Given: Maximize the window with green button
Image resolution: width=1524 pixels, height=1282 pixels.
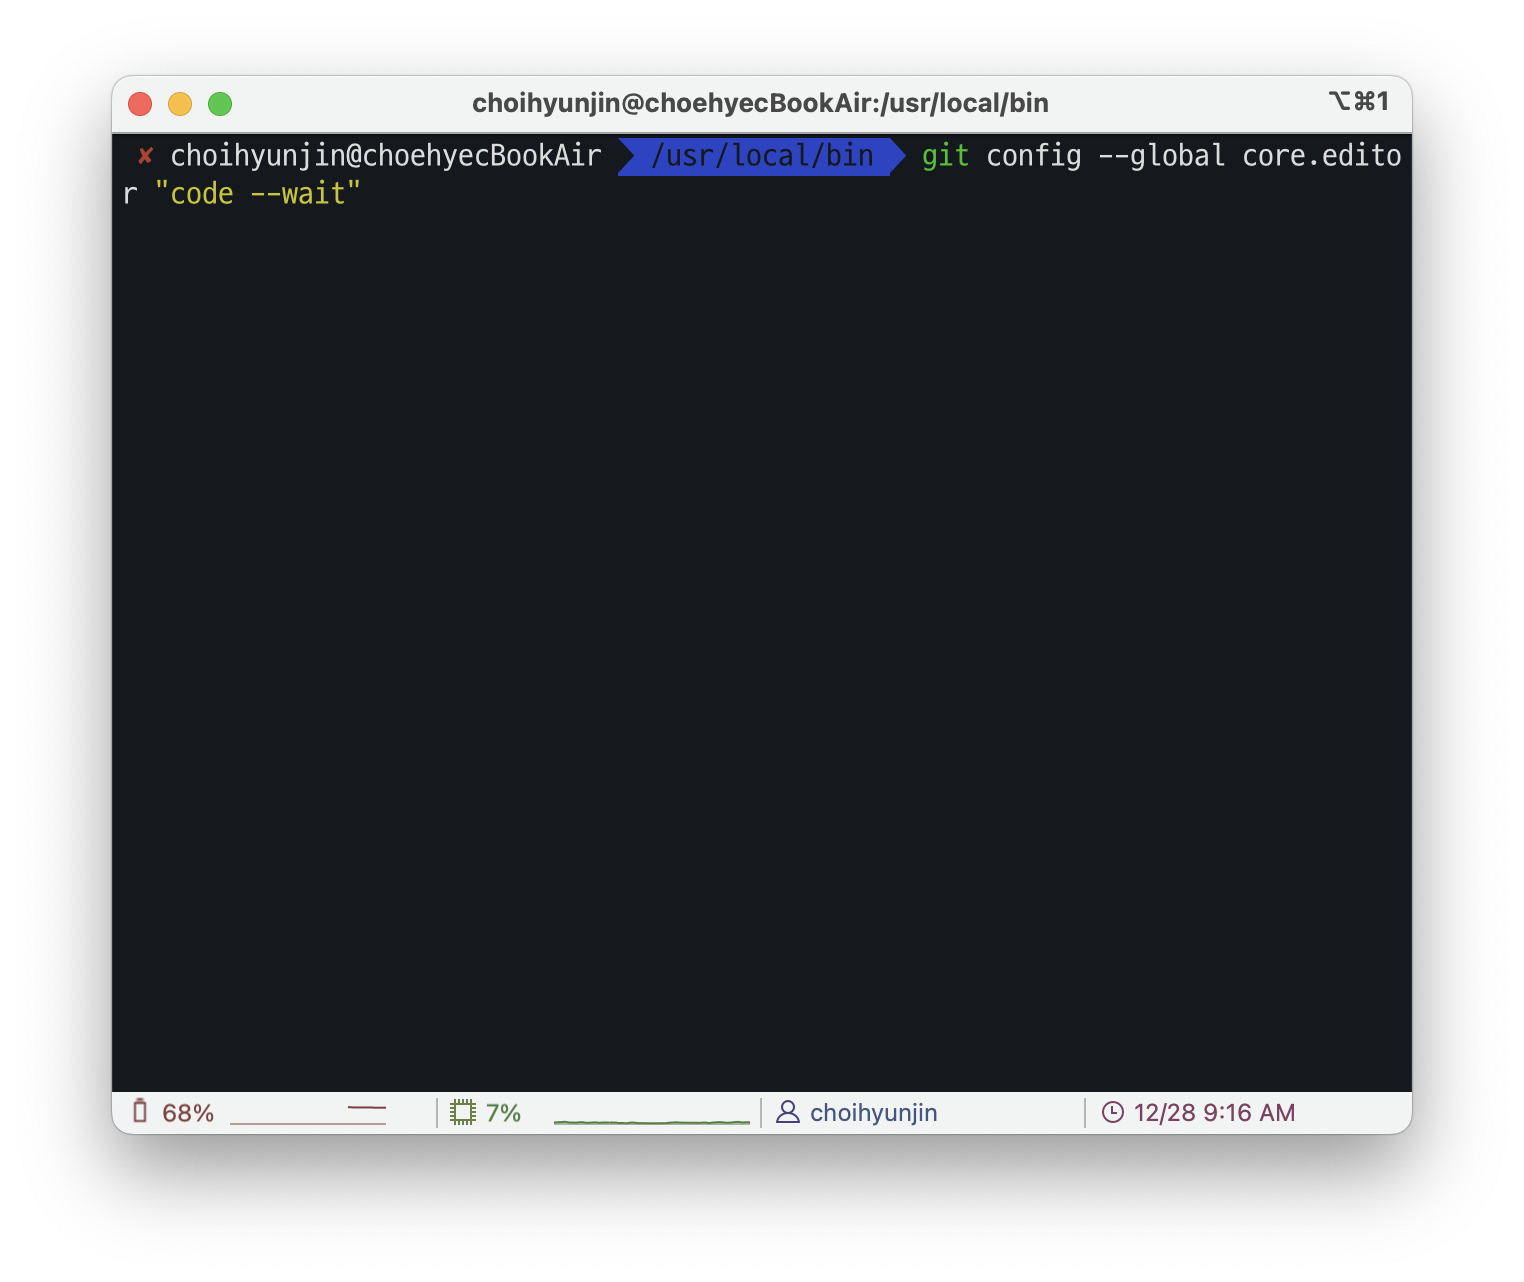Looking at the screenshot, I should (x=220, y=104).
